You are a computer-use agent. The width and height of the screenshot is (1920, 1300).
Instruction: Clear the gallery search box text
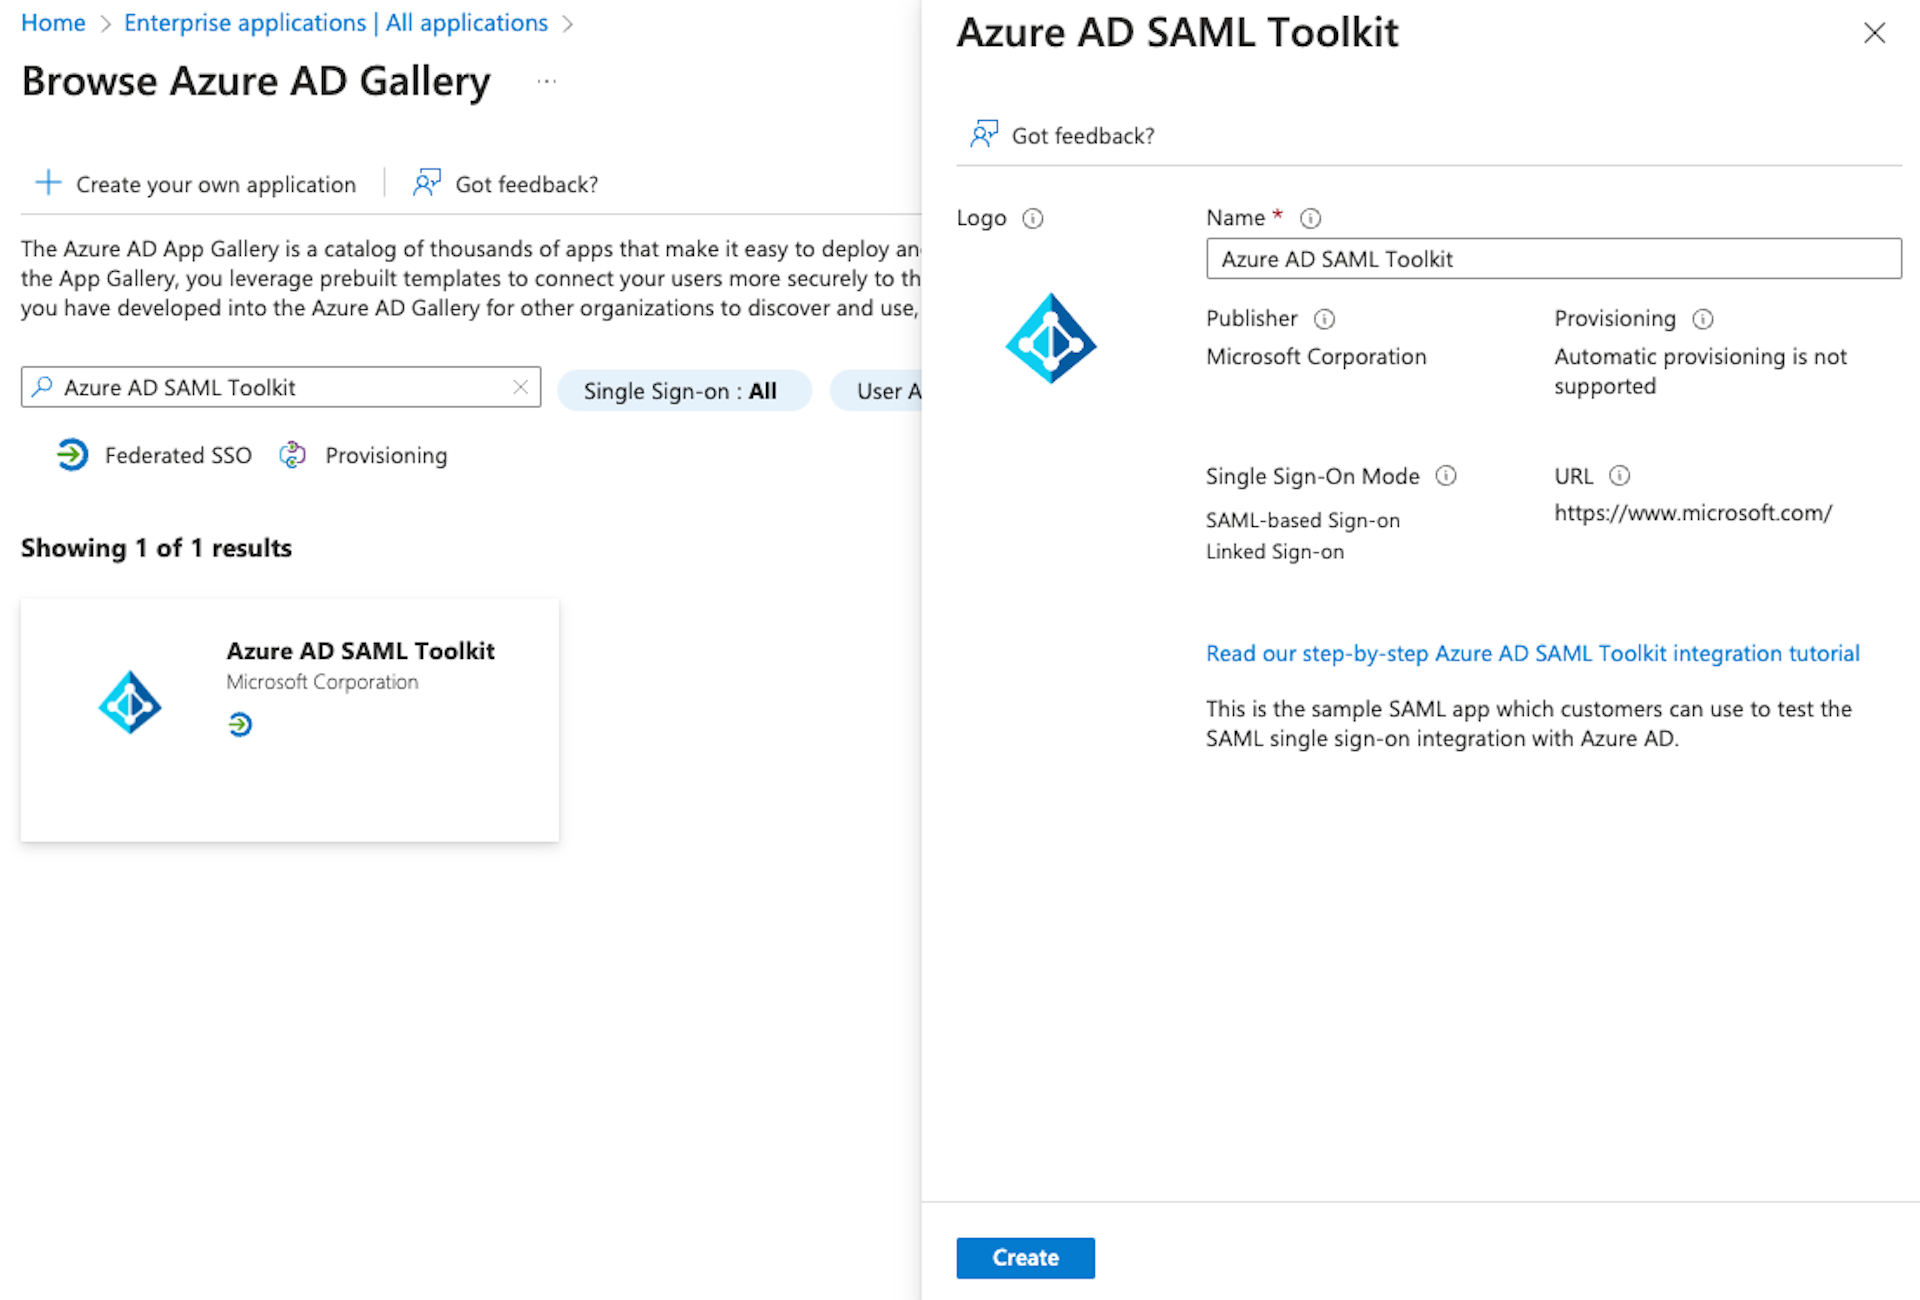pos(520,387)
